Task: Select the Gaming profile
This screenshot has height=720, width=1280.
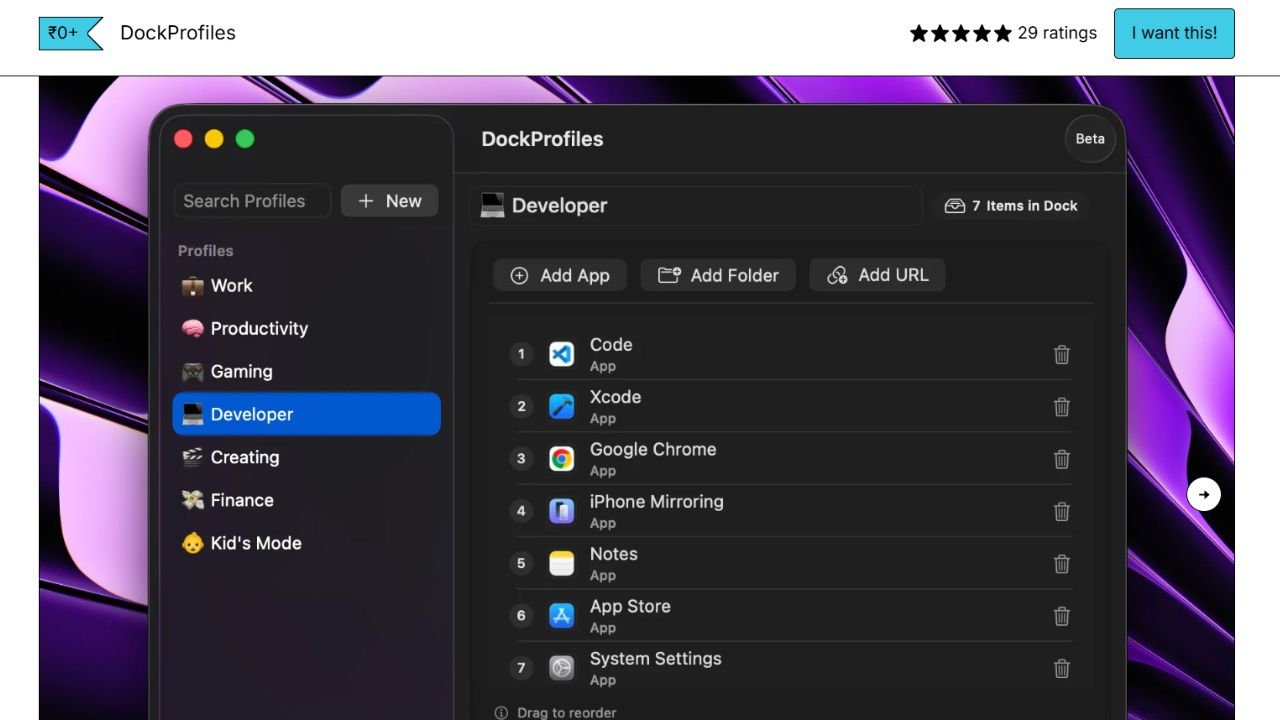Action: 306,371
